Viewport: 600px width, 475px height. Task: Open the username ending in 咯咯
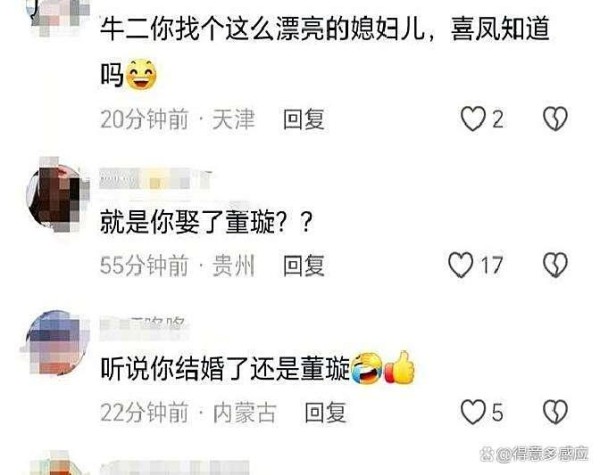pyautogui.click(x=144, y=326)
